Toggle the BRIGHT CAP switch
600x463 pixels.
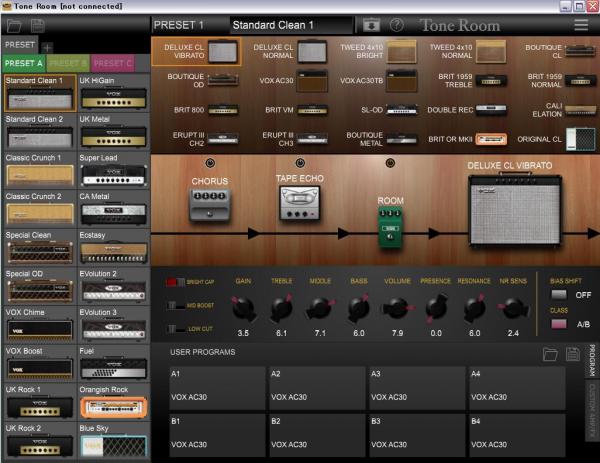(x=175, y=282)
